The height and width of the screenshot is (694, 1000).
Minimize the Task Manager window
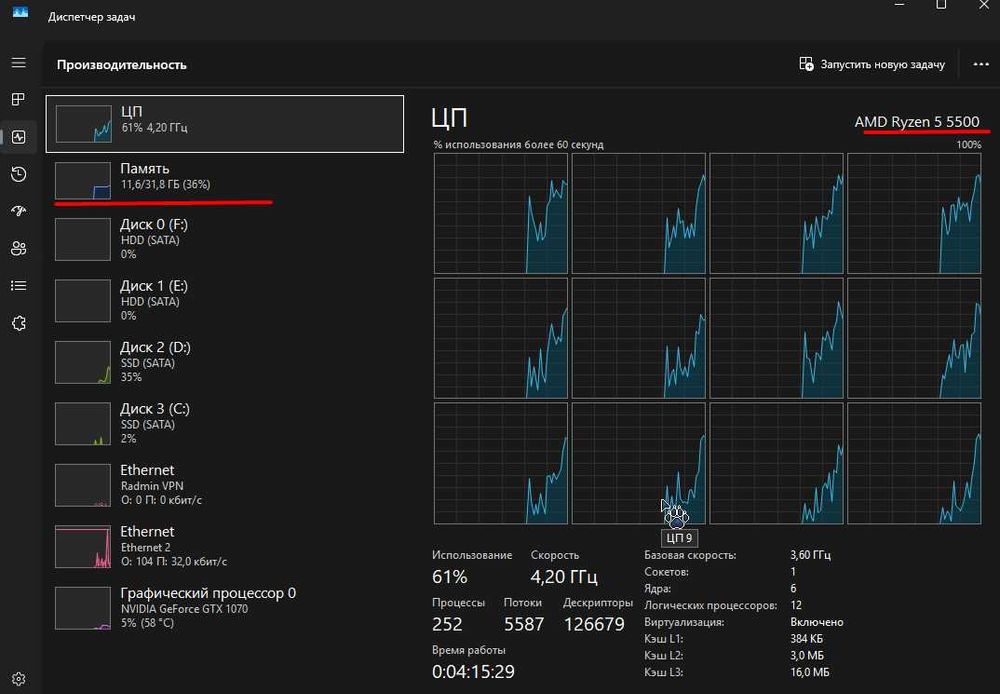pos(899,5)
